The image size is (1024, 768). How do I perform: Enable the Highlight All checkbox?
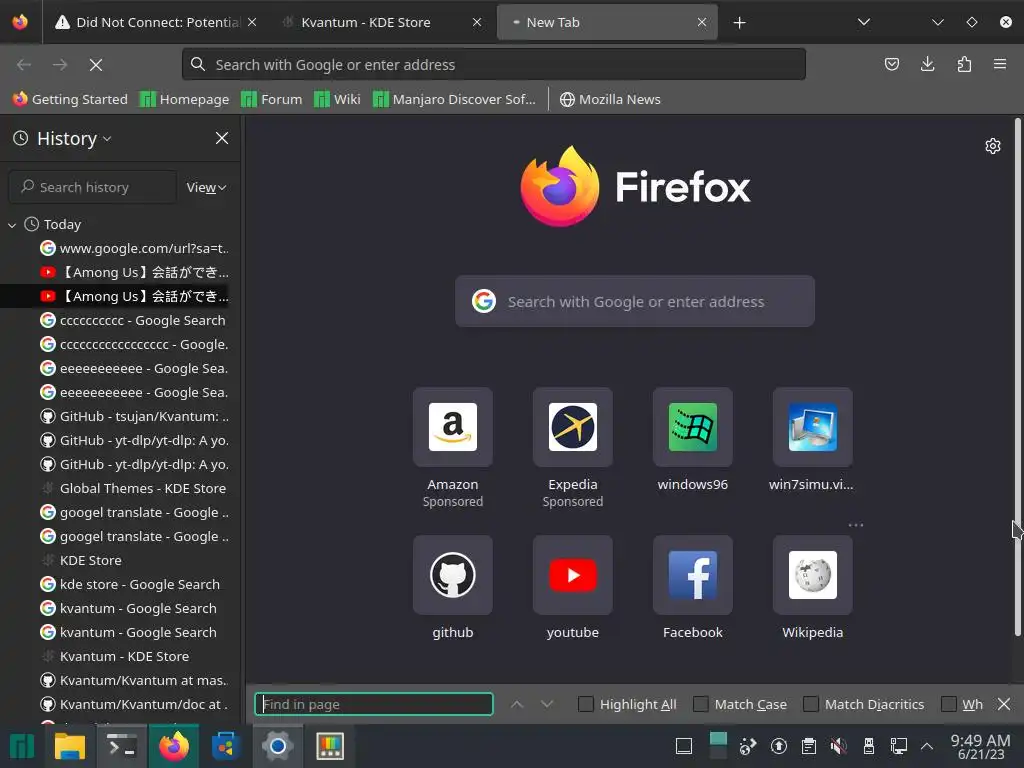click(586, 704)
